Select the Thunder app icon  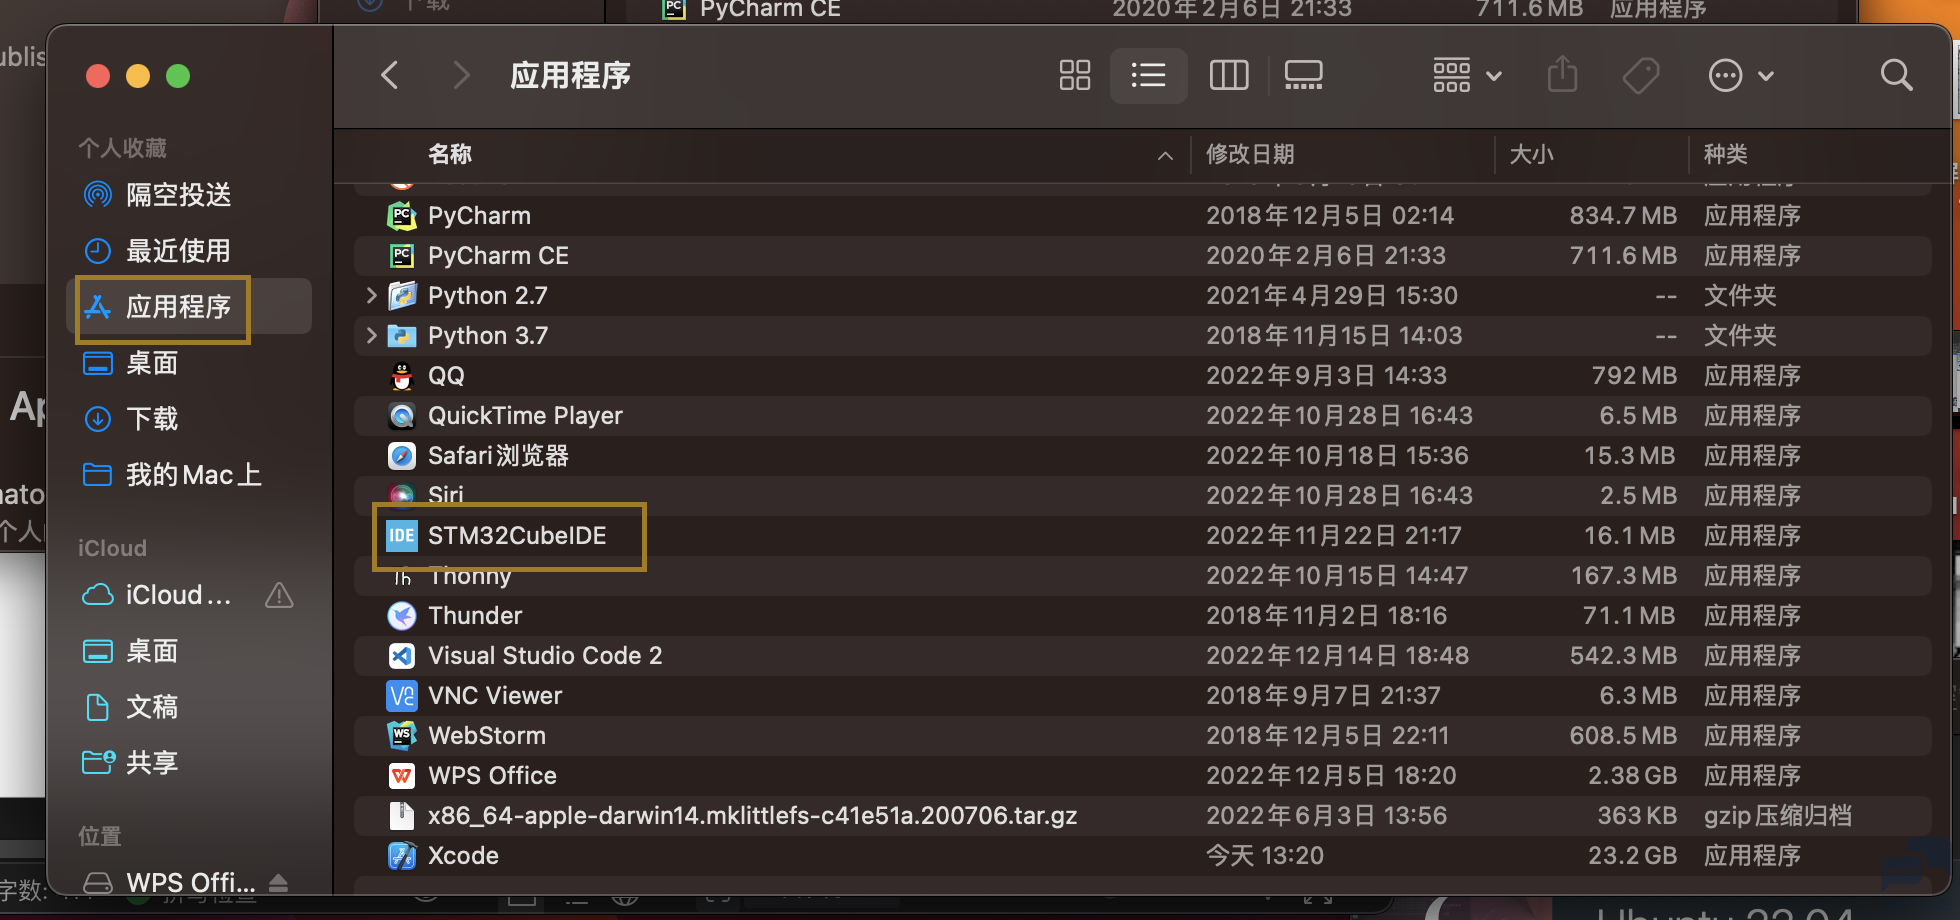[402, 615]
